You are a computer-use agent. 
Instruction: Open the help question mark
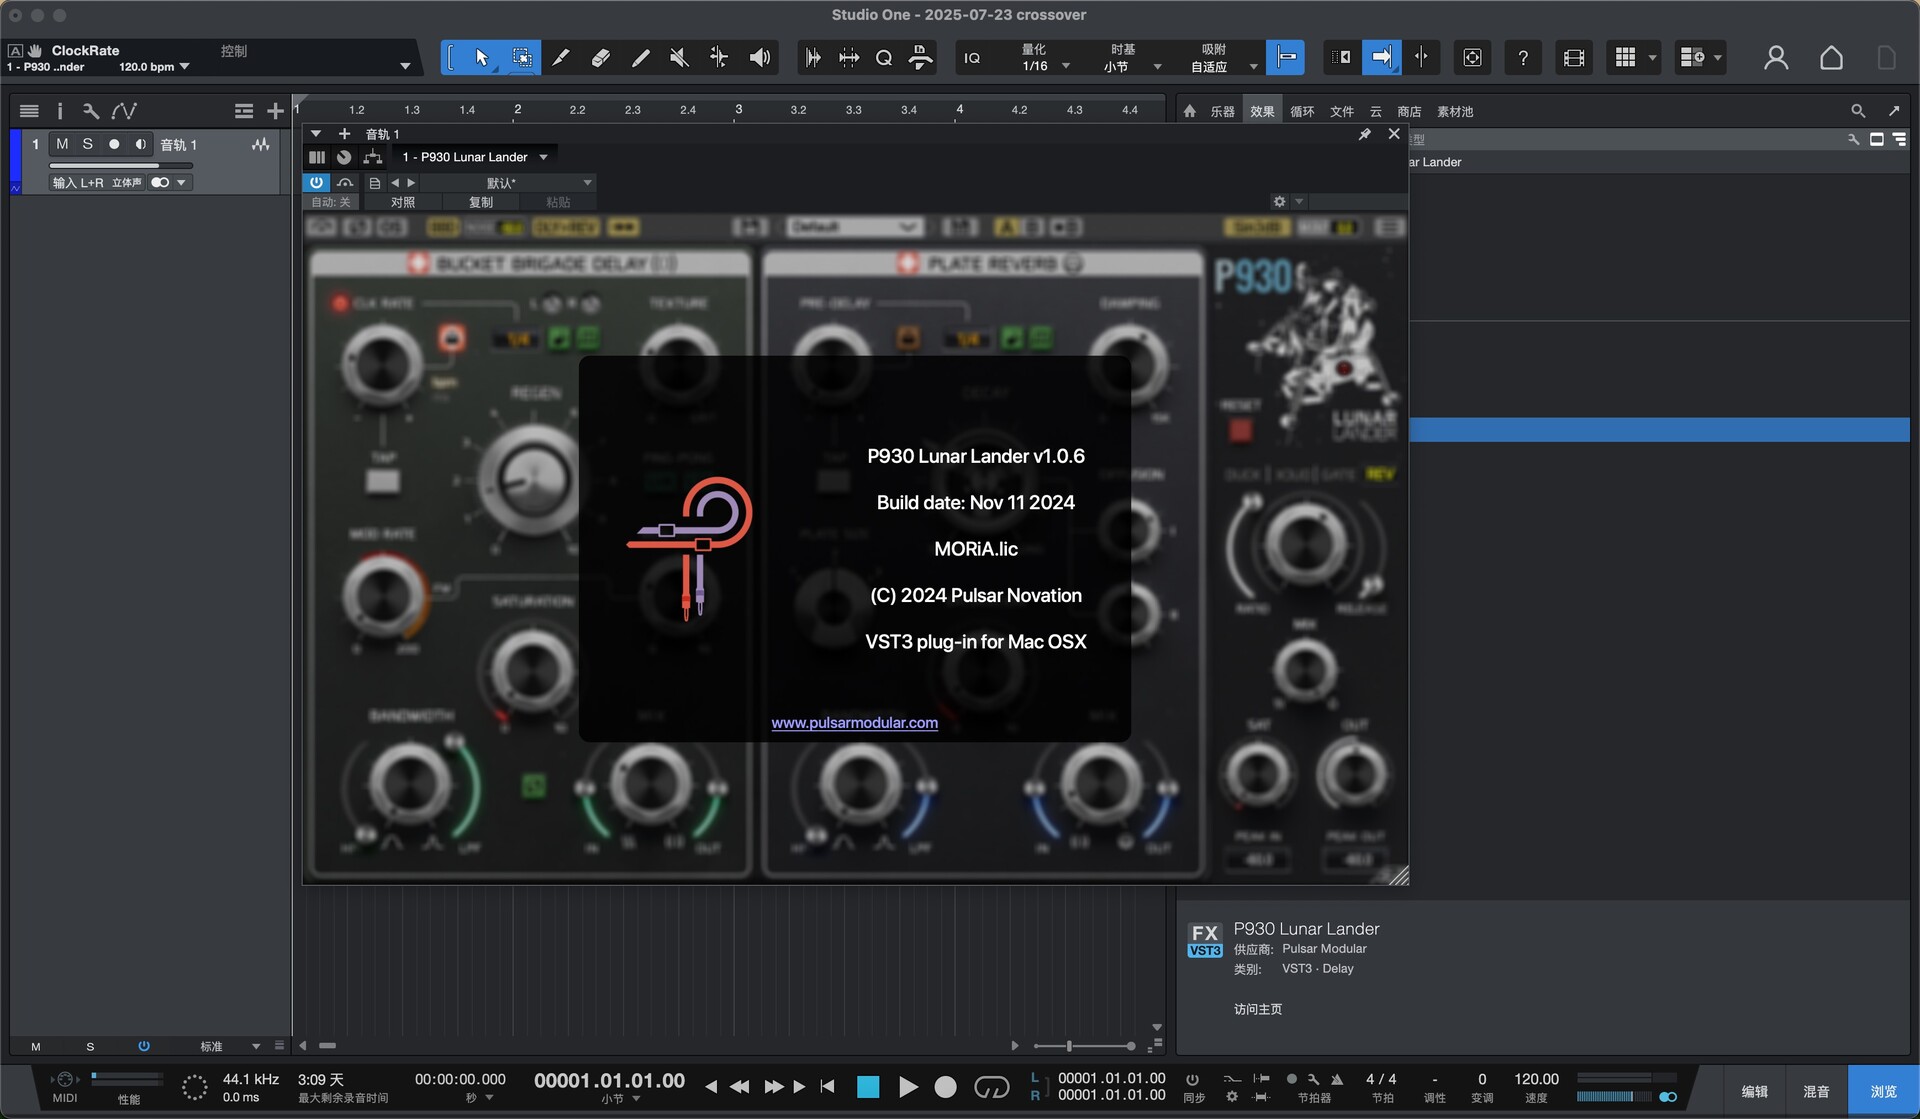click(x=1523, y=58)
